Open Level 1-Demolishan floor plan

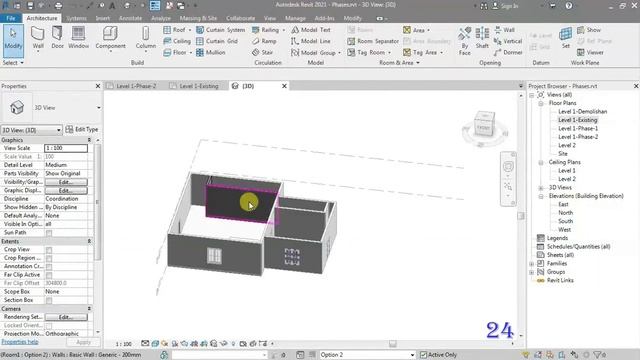point(582,111)
